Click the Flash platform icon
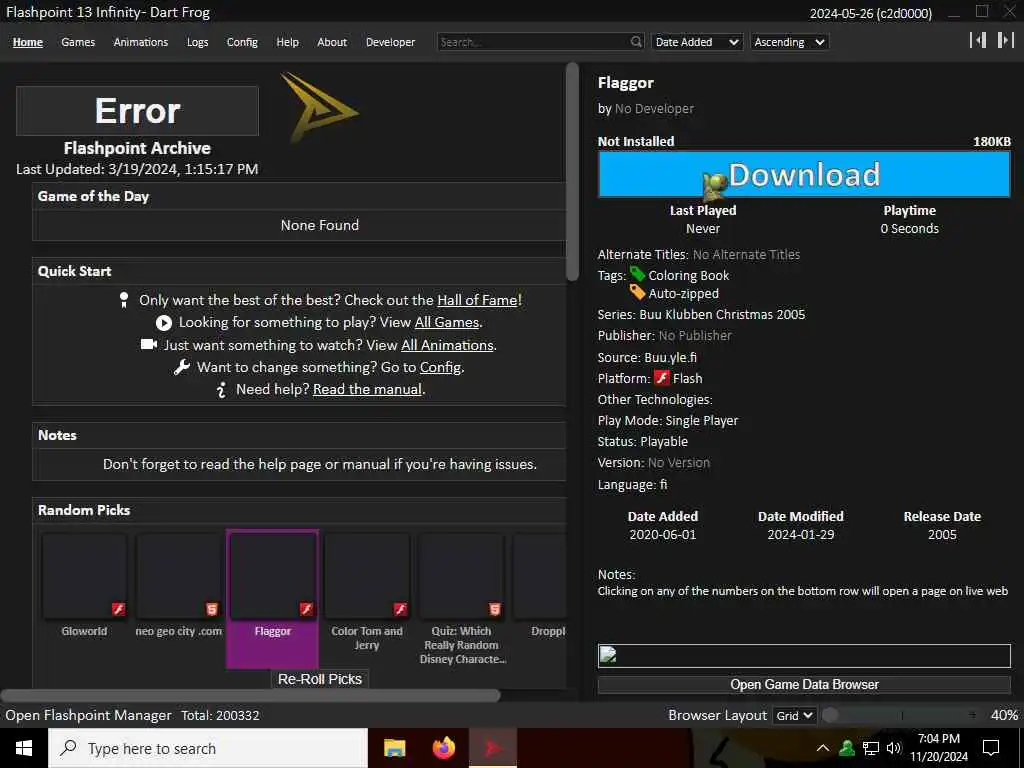Viewport: 1024px width, 768px height. [x=662, y=377]
